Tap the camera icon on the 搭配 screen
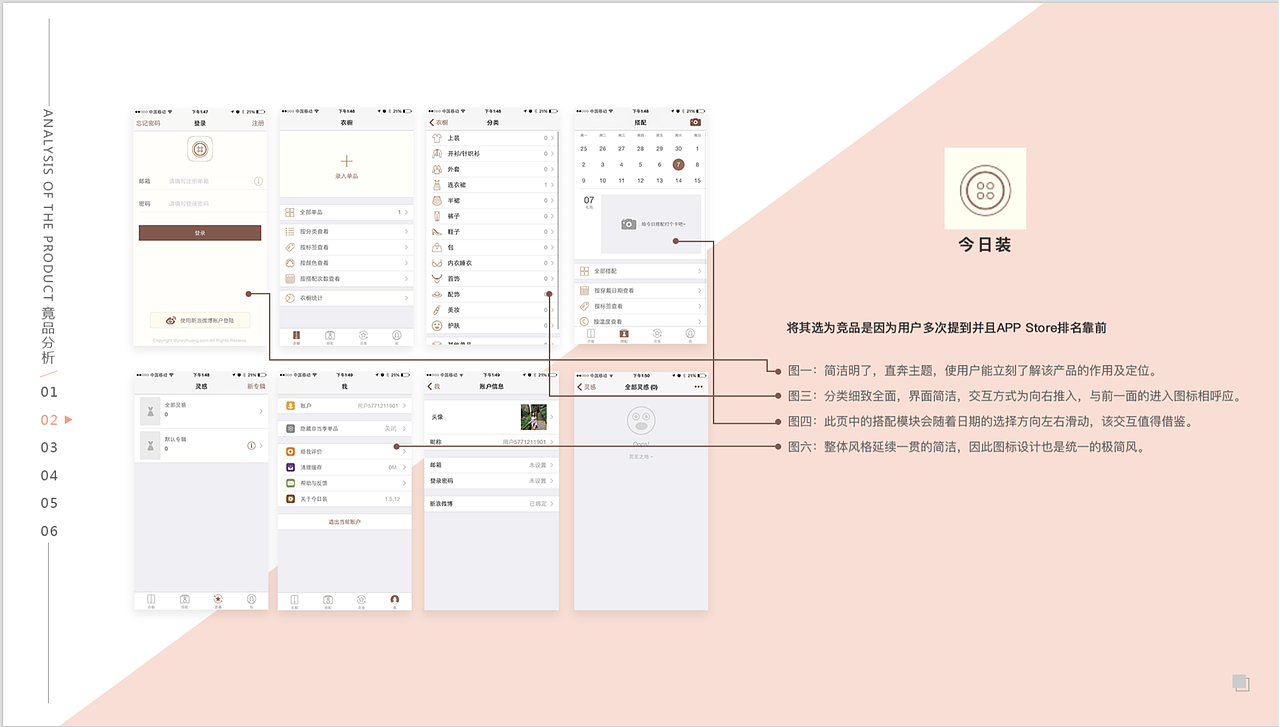The image size is (1280, 727). point(696,121)
